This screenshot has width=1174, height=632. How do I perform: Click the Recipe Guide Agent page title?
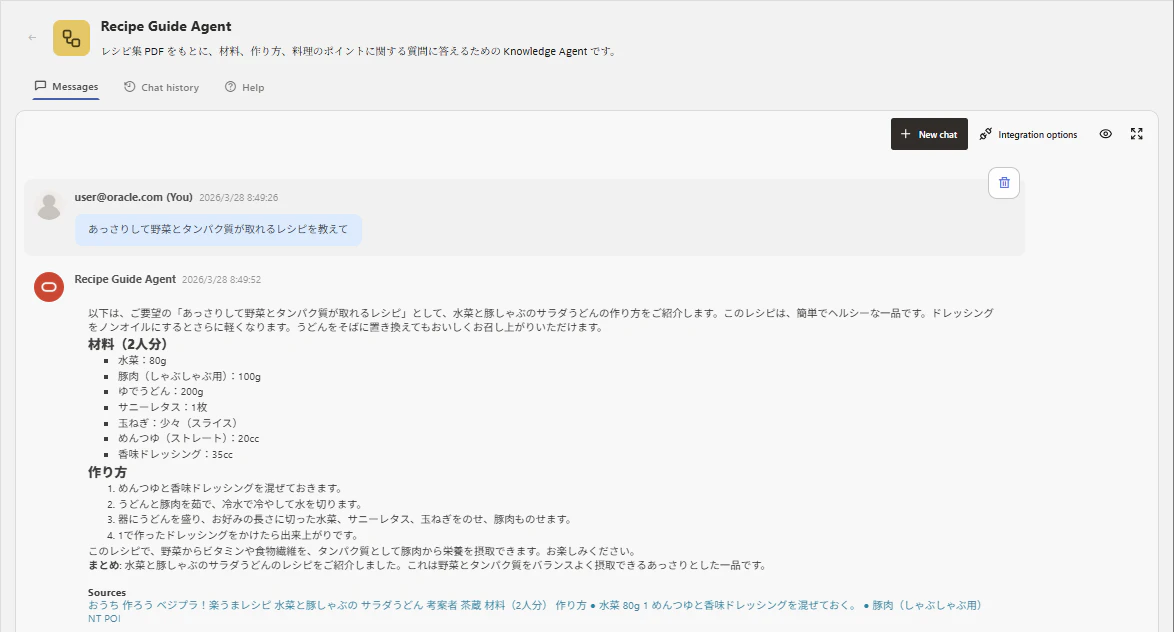[166, 26]
